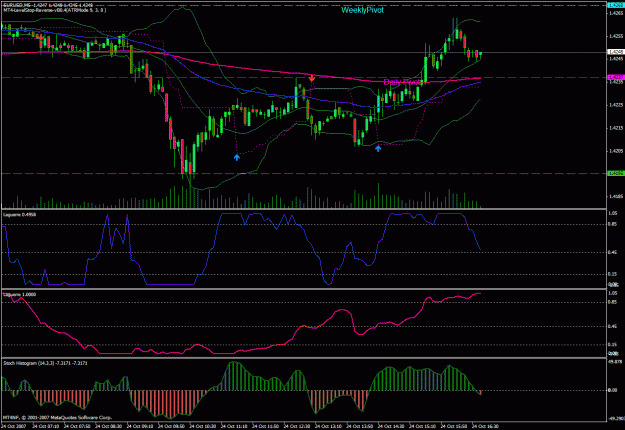Image resolution: width=625 pixels, height=430 pixels.
Task: Click the 24 Oct 09:10 time label
Action: pyautogui.click(x=140, y=426)
